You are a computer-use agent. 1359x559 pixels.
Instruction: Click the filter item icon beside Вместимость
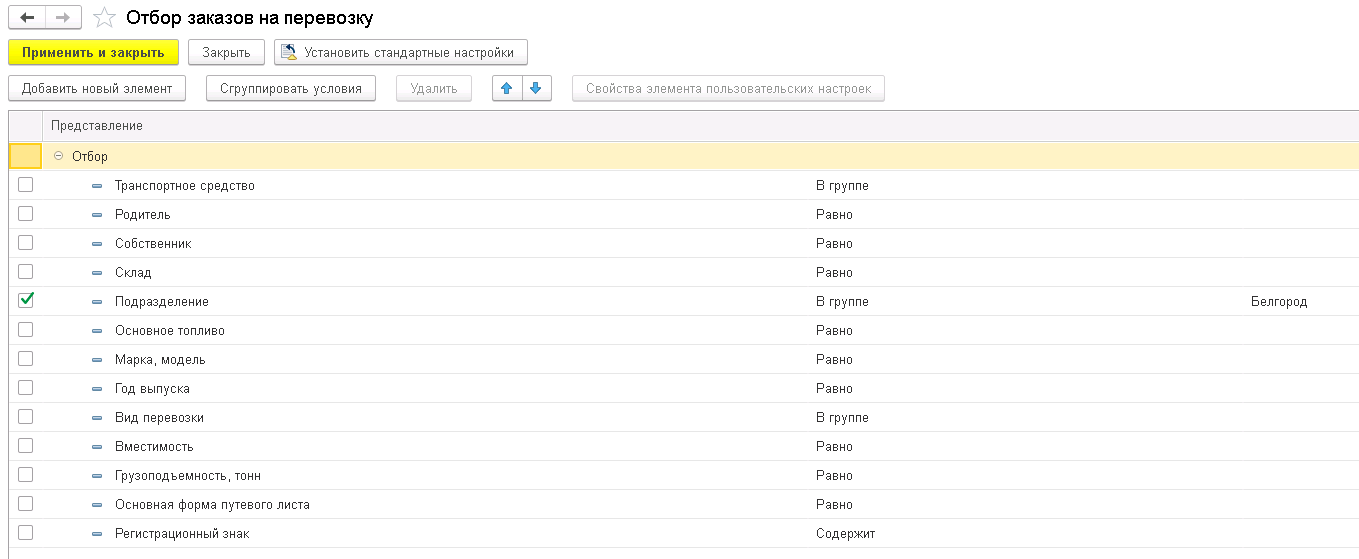pos(97,447)
